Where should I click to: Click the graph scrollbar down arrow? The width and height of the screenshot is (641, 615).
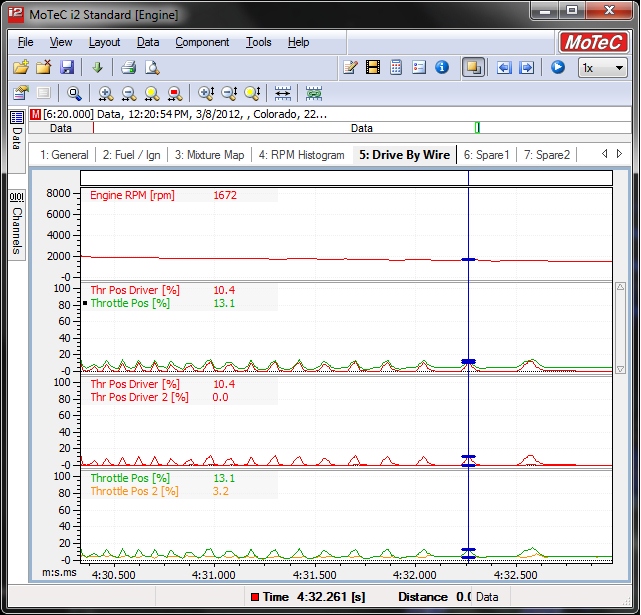(620, 369)
